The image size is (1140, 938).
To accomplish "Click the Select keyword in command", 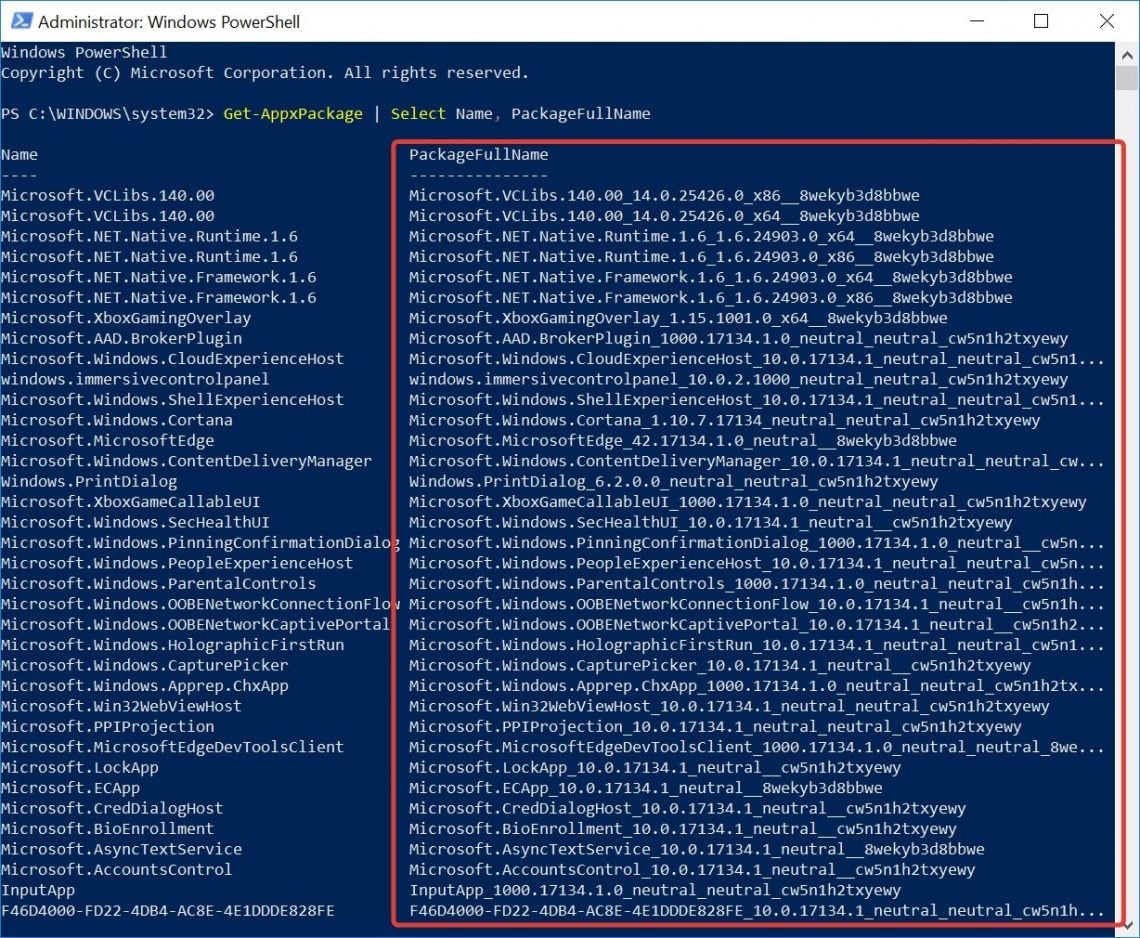I will click(418, 114).
